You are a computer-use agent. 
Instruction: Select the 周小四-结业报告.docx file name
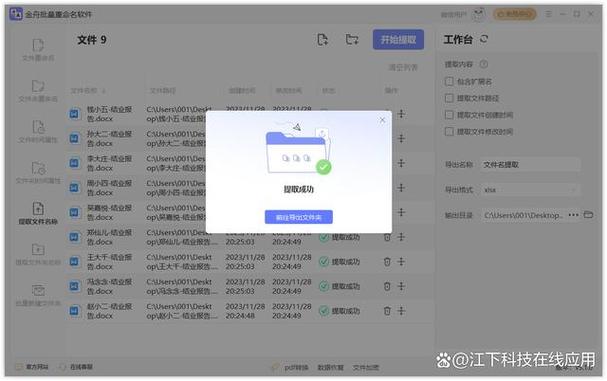pyautogui.click(x=109, y=188)
